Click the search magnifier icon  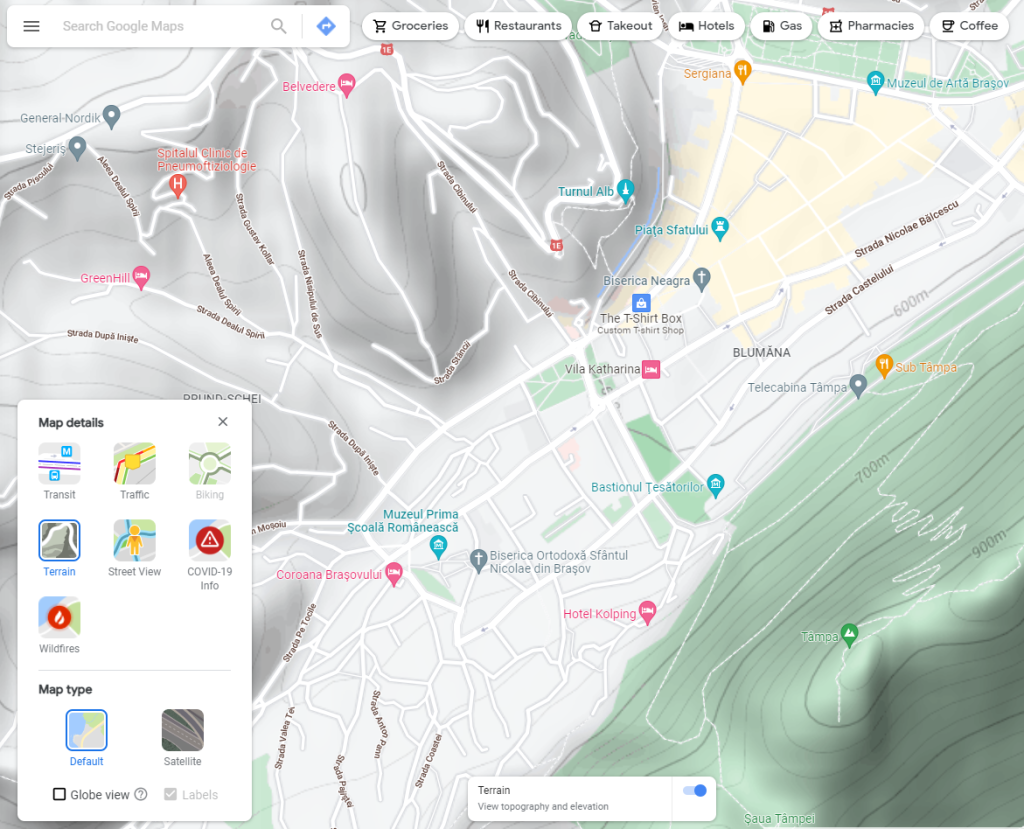[x=278, y=26]
